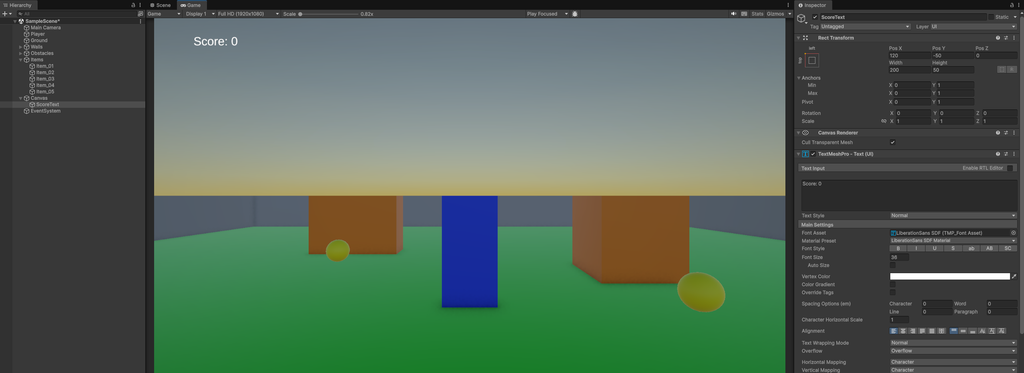Viewport: 1024px width, 373px height.
Task: Click the icon right of Play Focused
Action: click(575, 14)
